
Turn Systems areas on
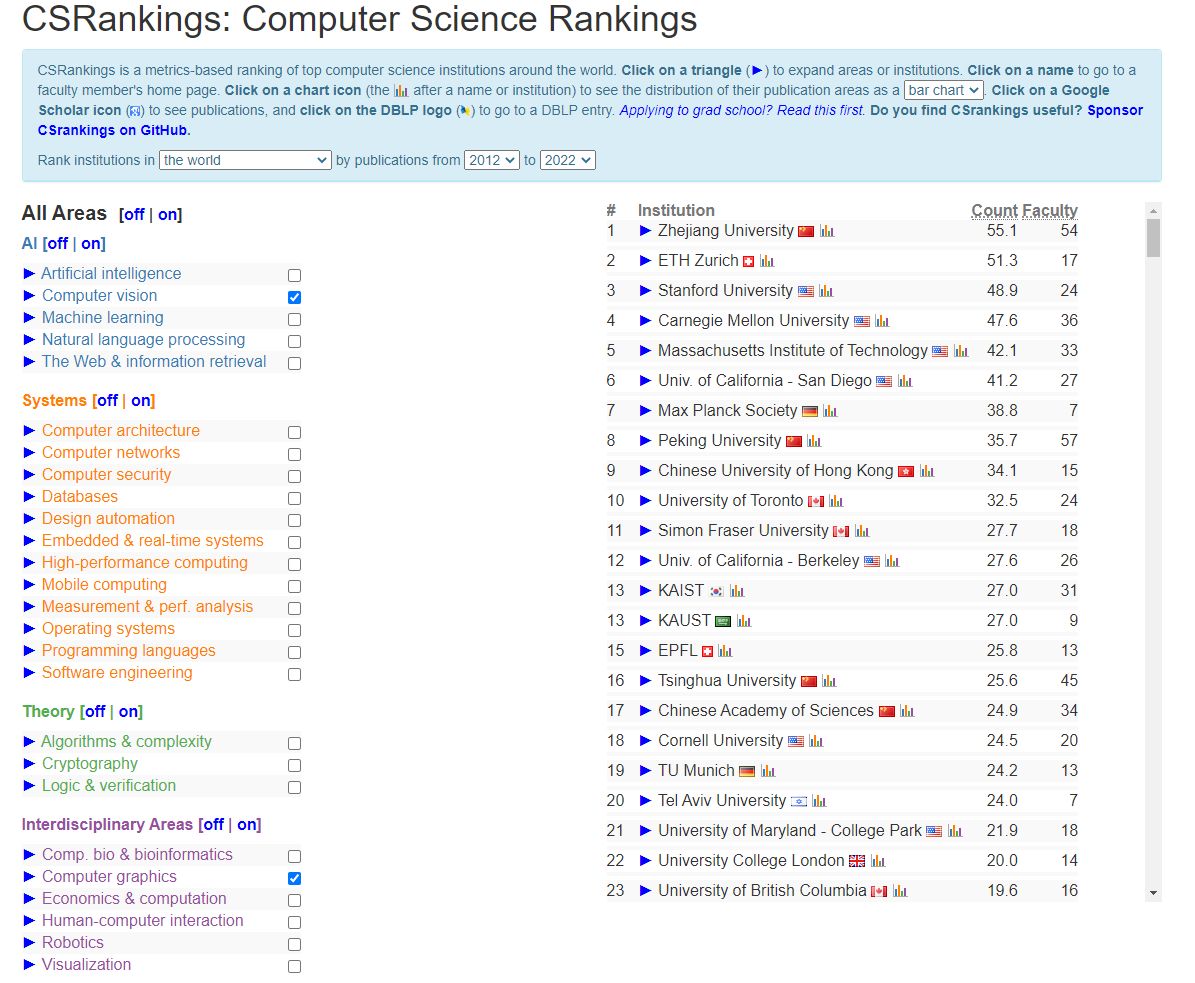coord(141,401)
